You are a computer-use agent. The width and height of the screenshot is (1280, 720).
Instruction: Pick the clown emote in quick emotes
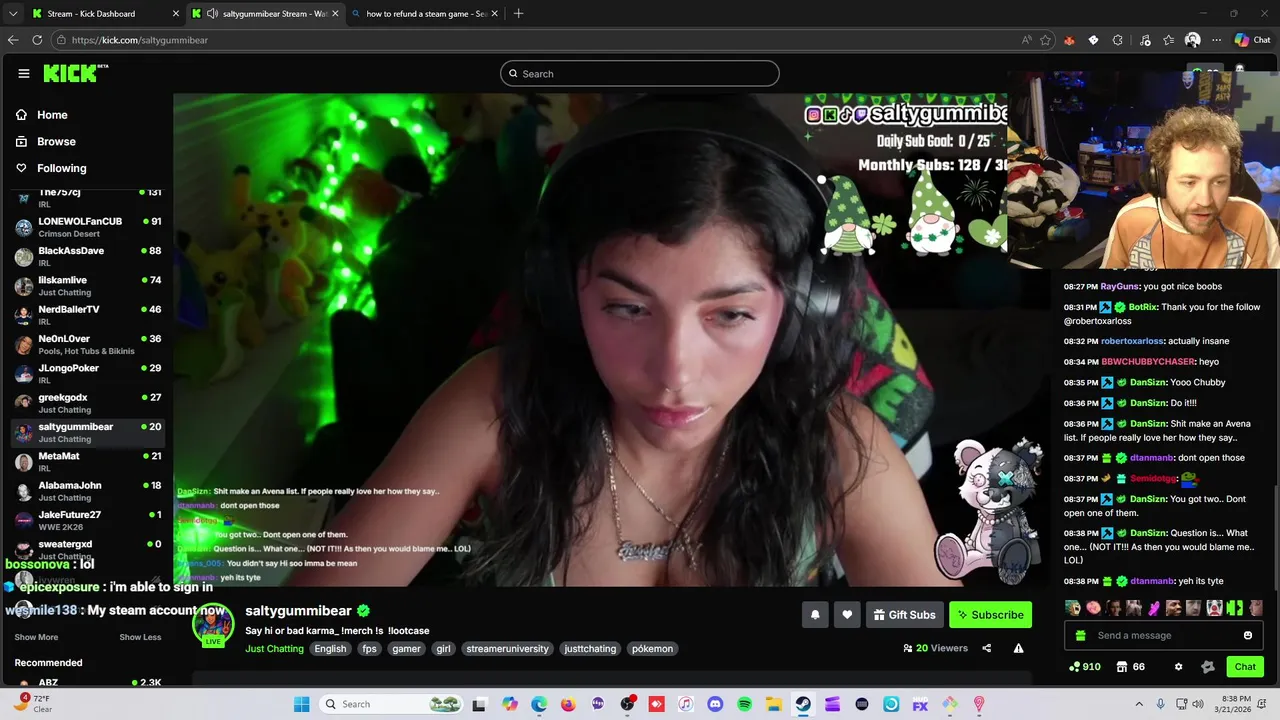[x=1214, y=607]
